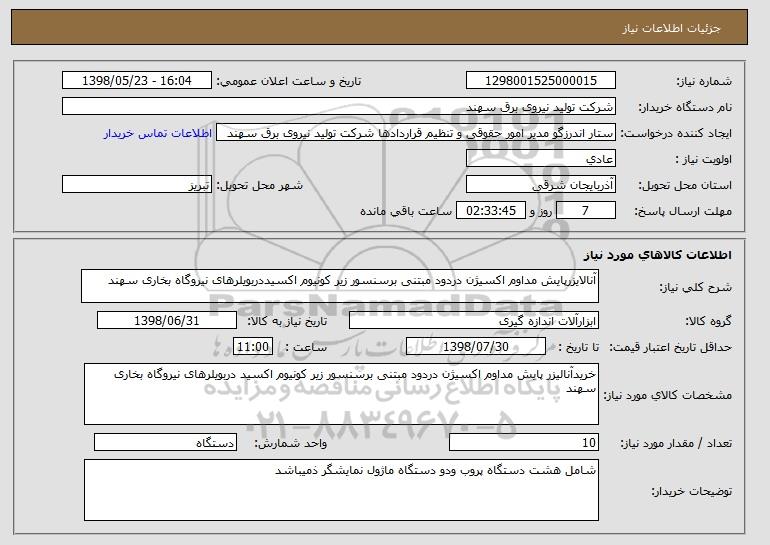Click the label نام دستگاه خریدار

pos(685,108)
